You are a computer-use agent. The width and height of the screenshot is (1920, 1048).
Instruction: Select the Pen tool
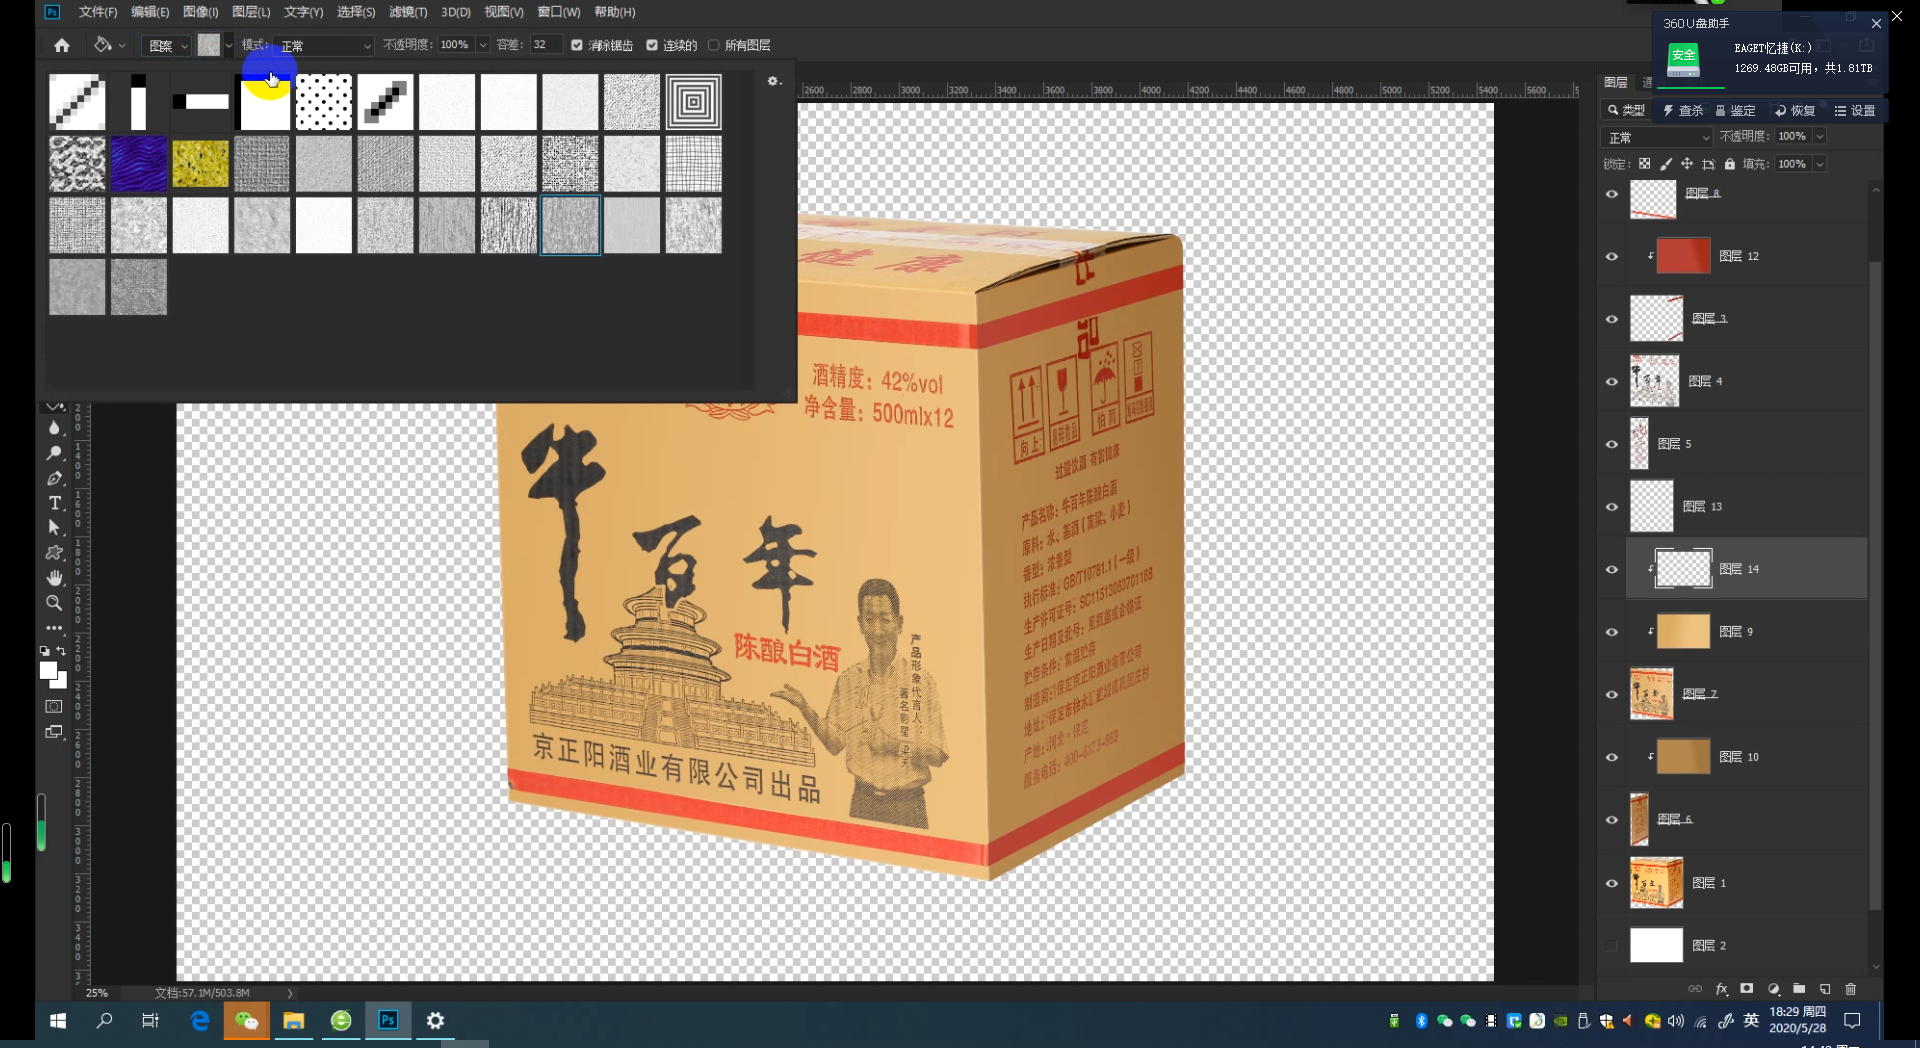[54, 478]
